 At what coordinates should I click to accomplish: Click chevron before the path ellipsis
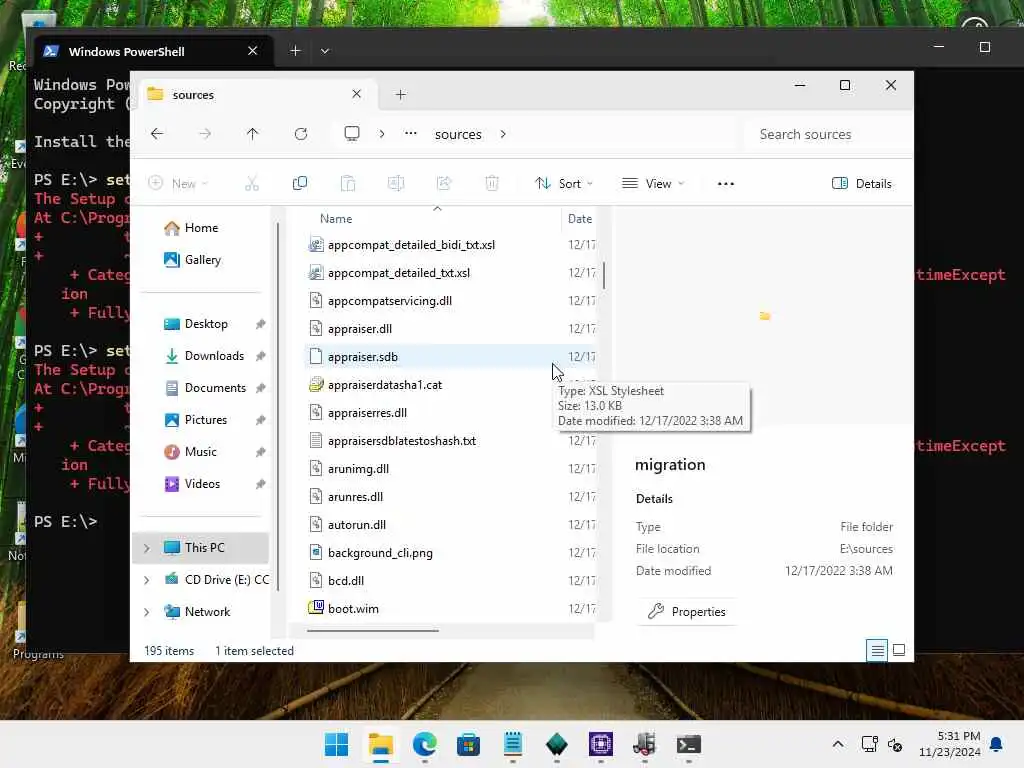[382, 134]
